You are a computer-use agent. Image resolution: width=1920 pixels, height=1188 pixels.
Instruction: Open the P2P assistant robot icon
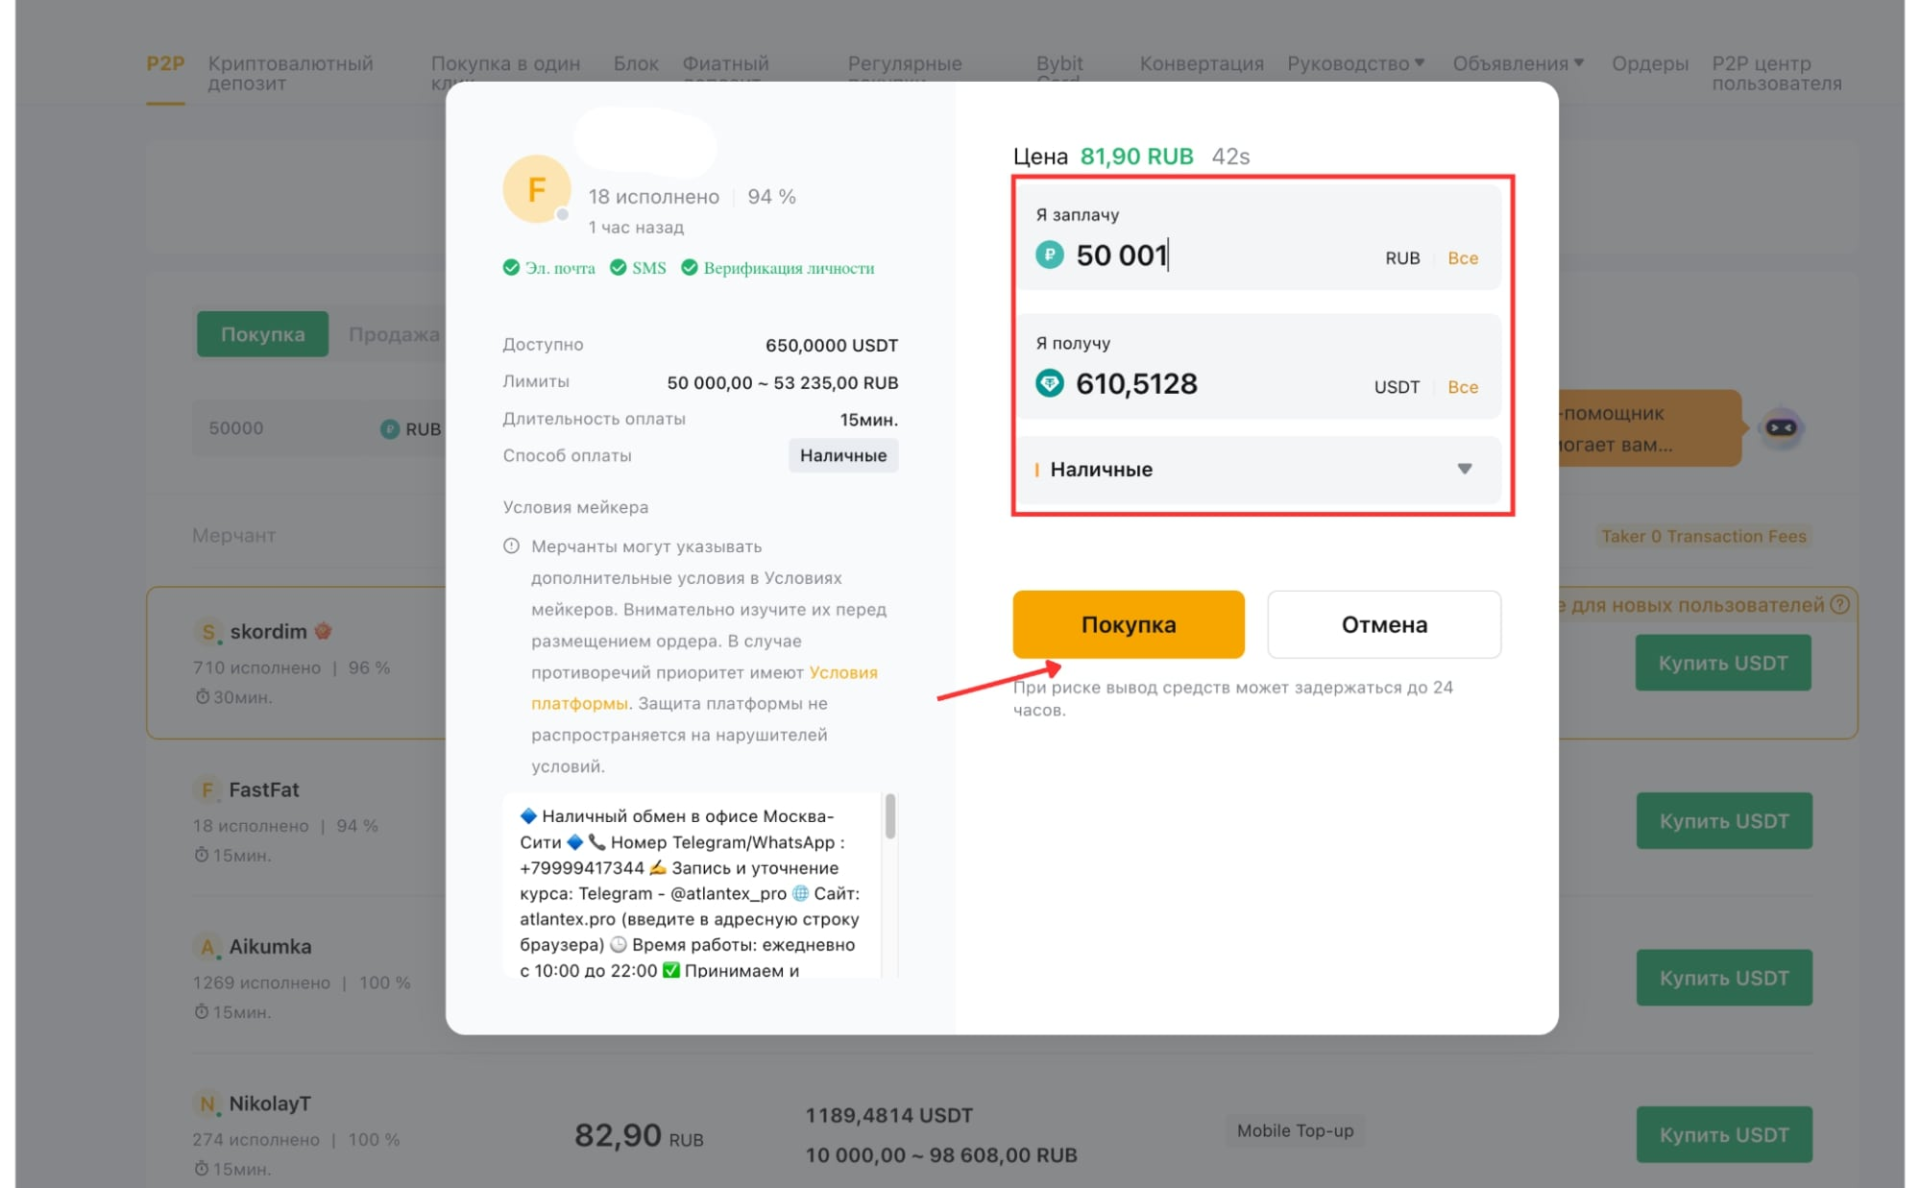click(x=1781, y=428)
